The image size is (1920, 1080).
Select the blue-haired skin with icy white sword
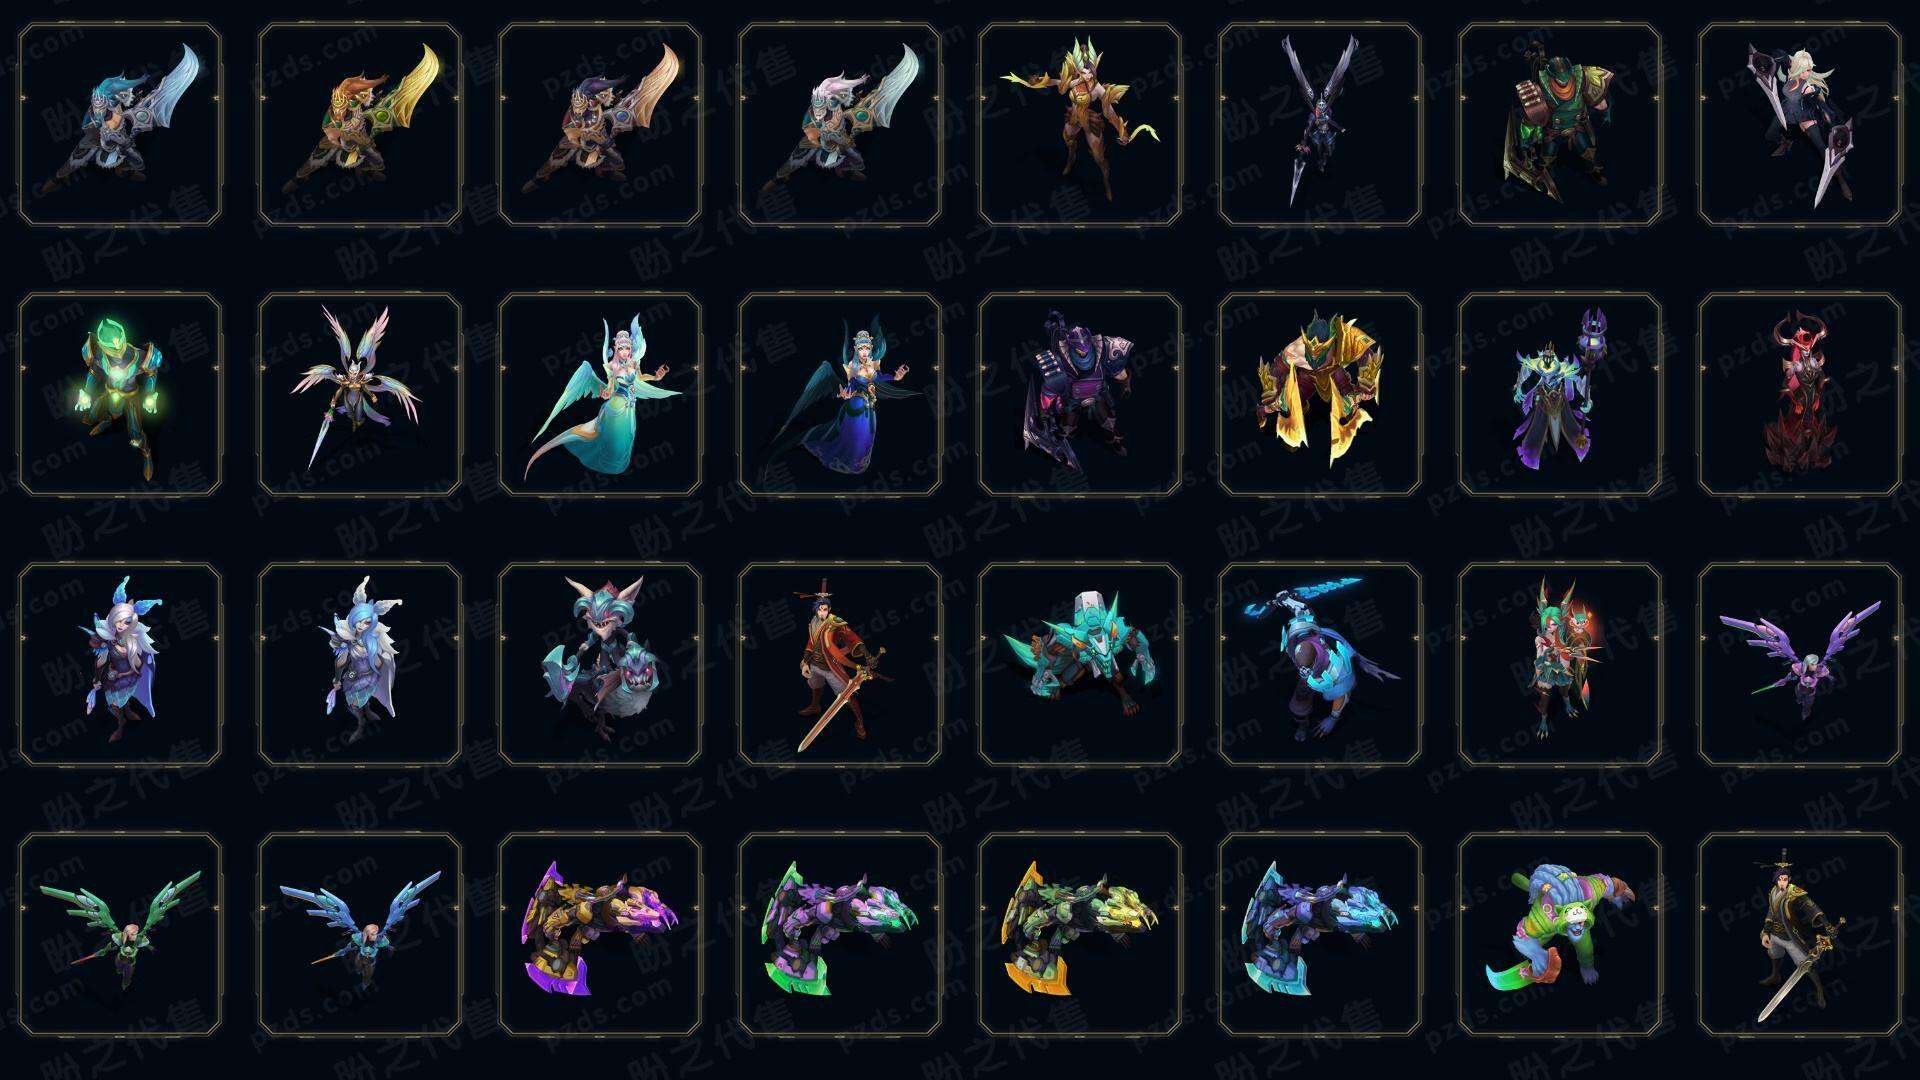tap(120, 125)
